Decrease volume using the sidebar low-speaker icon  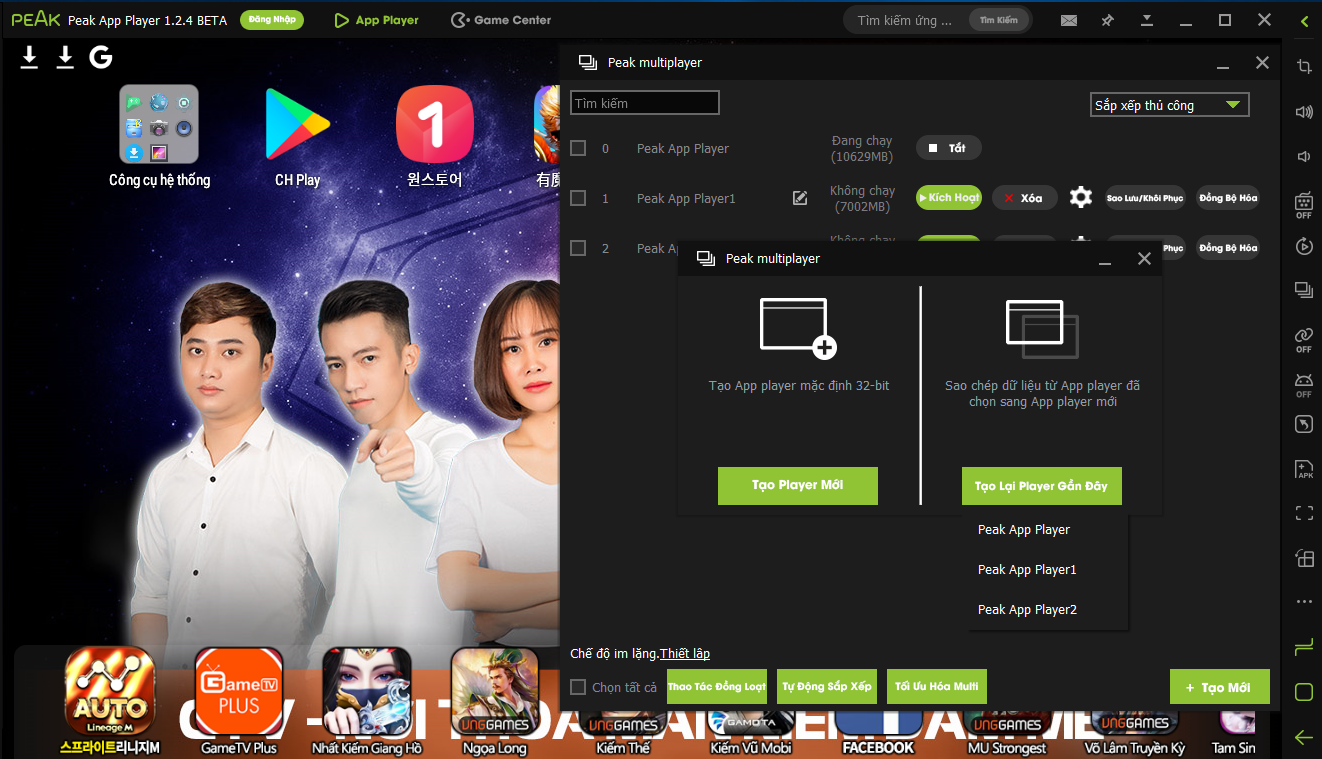[x=1303, y=156]
